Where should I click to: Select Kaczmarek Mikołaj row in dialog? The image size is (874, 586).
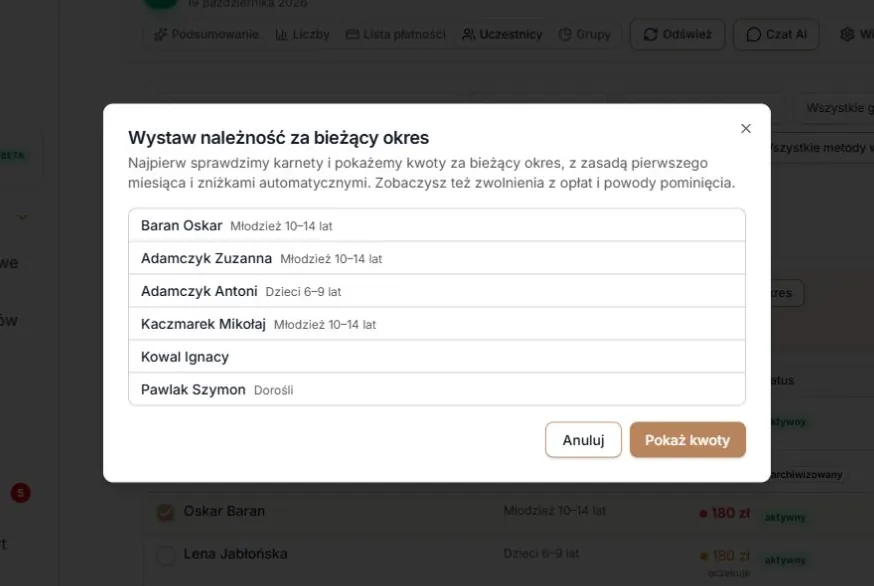coord(436,324)
